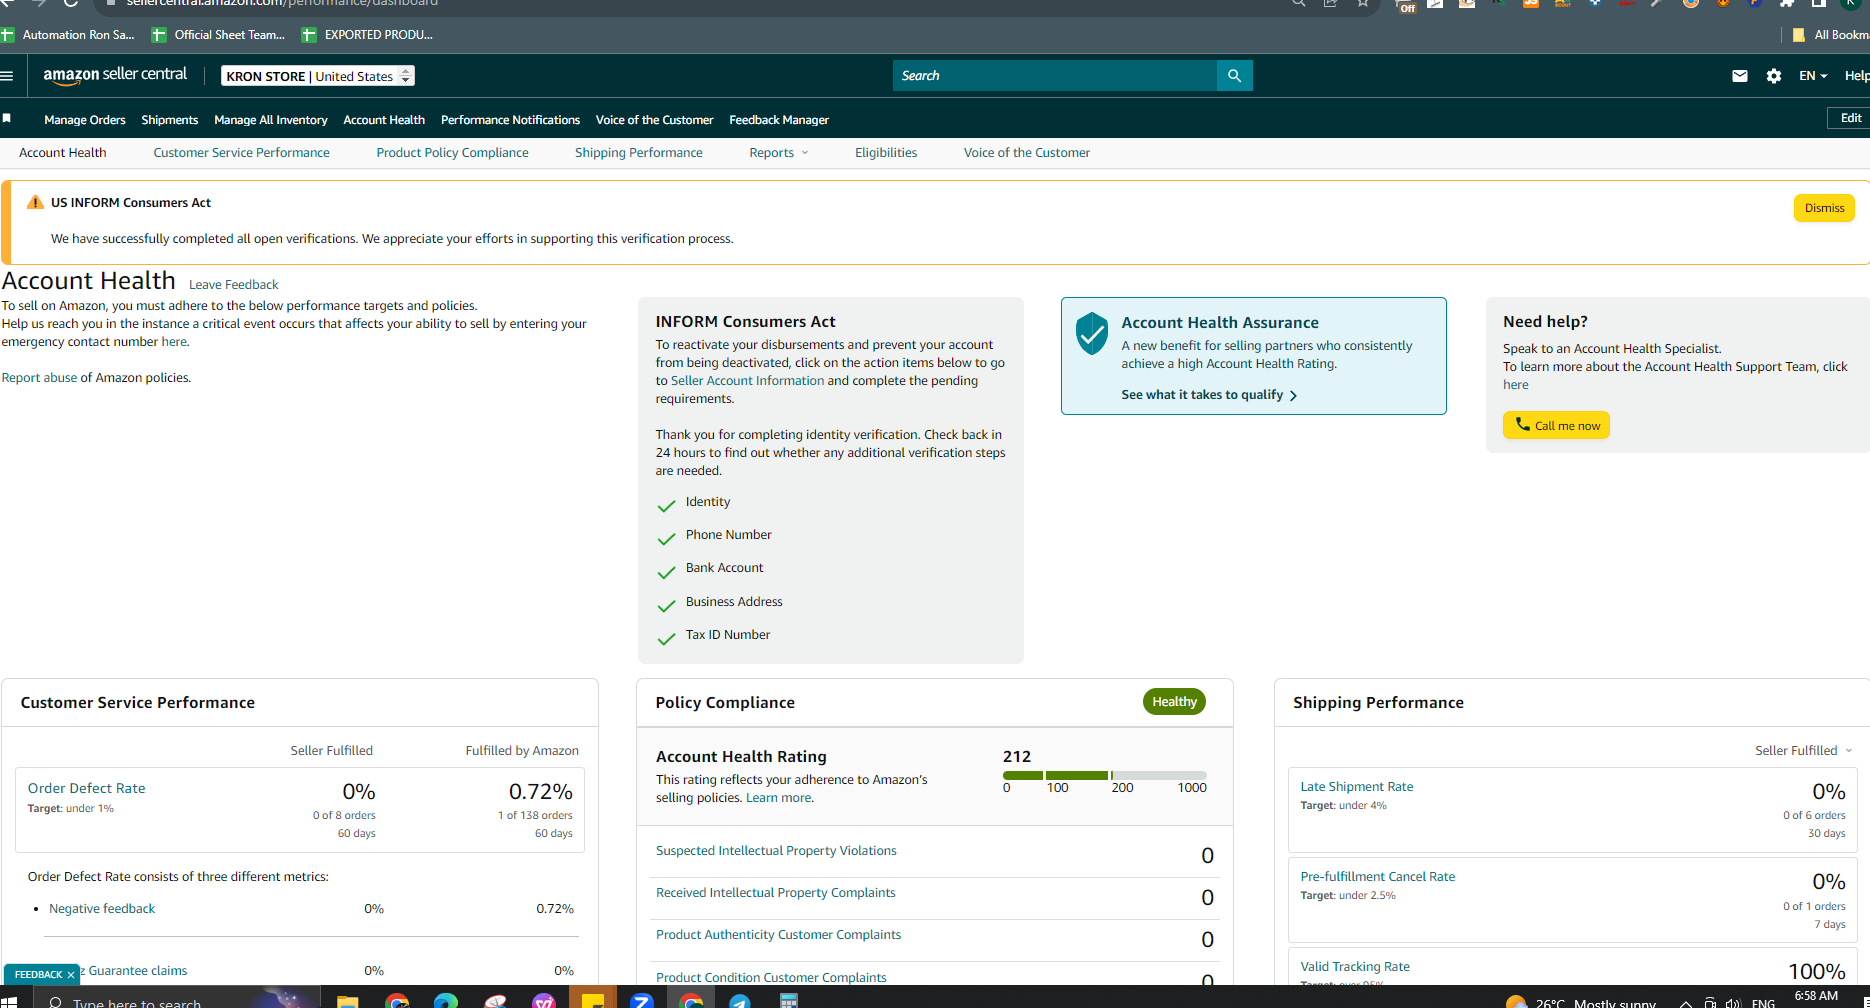This screenshot has width=1870, height=1008.
Task: Open the hamburger navigation menu
Action: tap(7, 76)
